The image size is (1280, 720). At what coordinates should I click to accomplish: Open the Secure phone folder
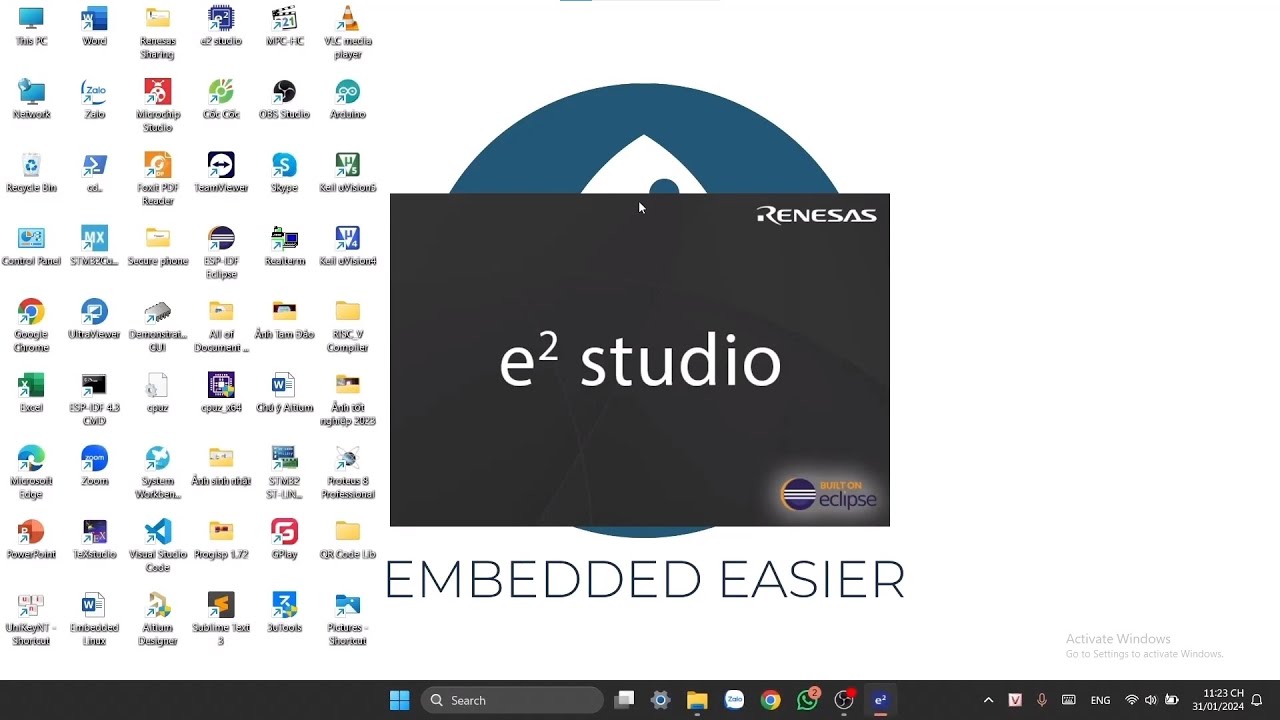157,245
